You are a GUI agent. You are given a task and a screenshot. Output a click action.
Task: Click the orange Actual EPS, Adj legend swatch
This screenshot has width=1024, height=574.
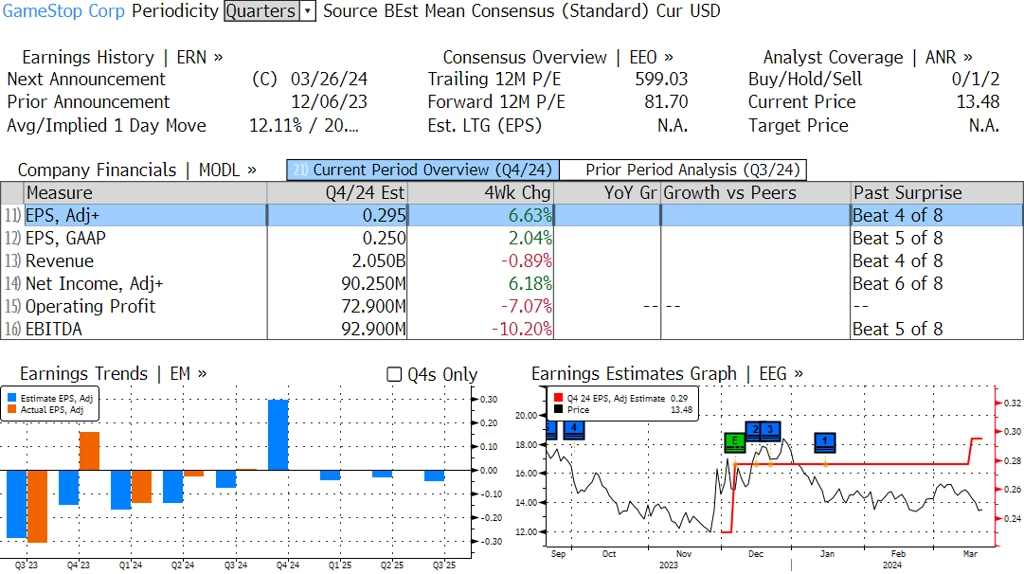(12, 409)
